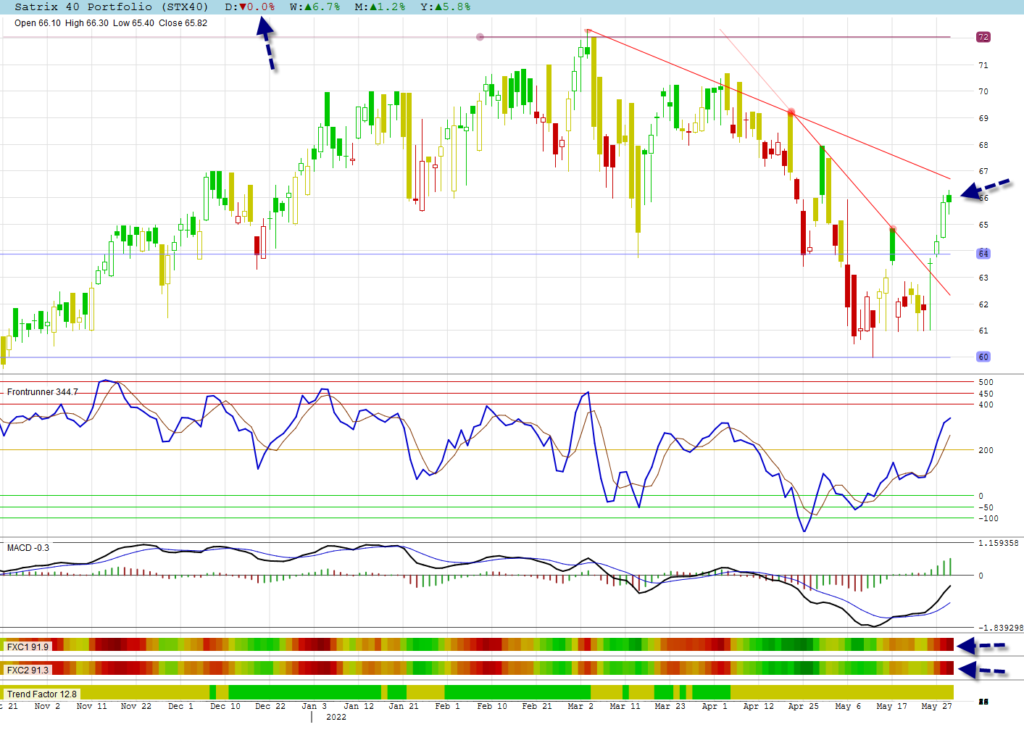This screenshot has height=735, width=1024.
Task: Grab the circular handle at the 72 line's left end
Action: pos(480,37)
